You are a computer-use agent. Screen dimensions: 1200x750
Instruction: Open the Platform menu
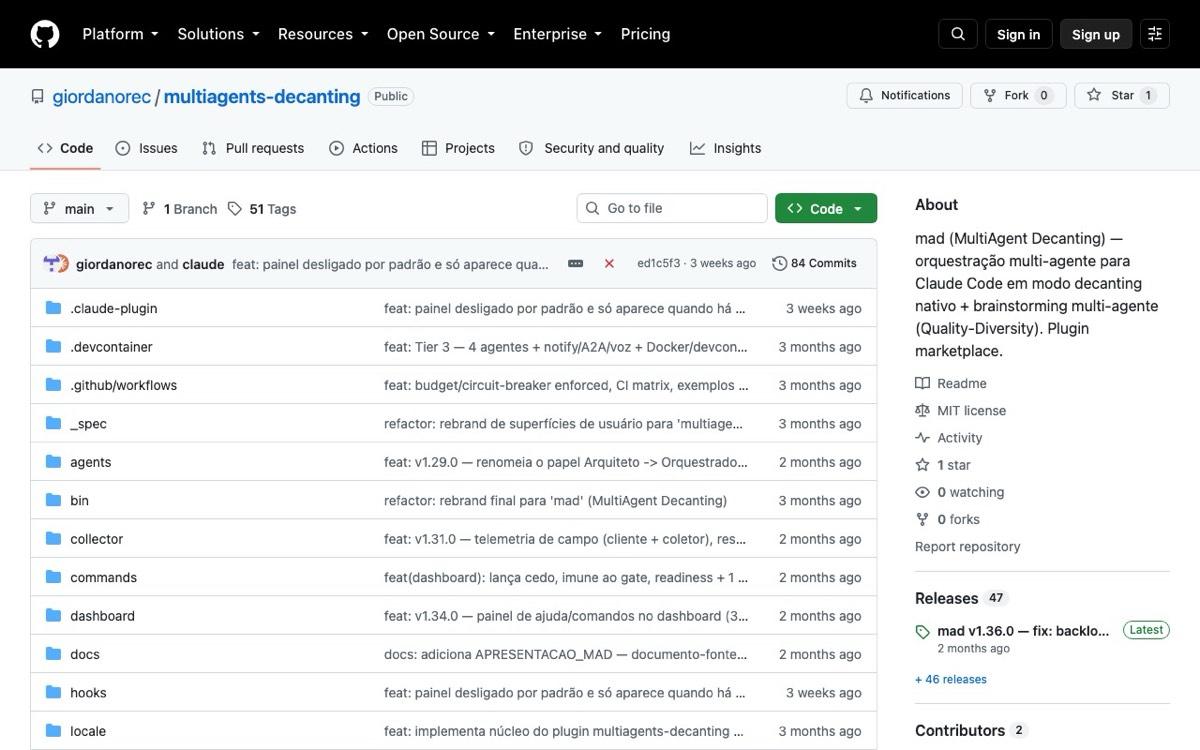pos(120,34)
